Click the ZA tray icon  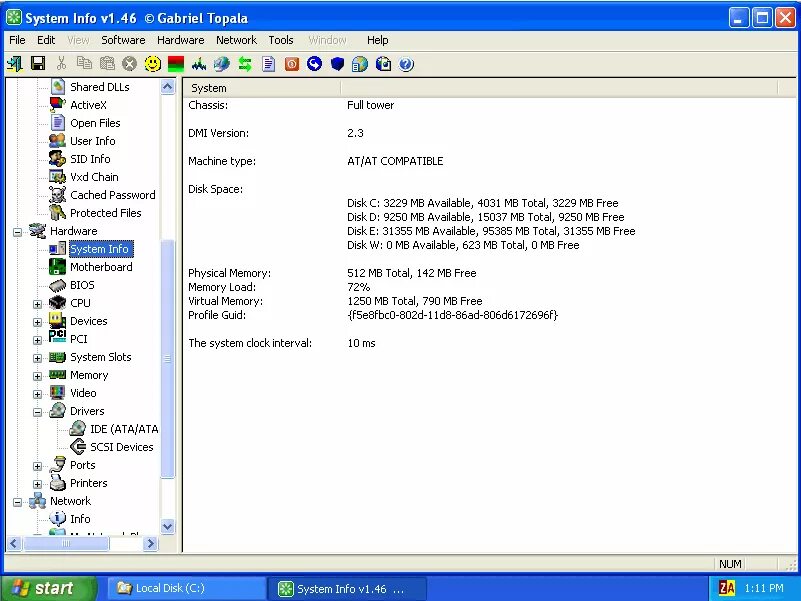click(726, 588)
